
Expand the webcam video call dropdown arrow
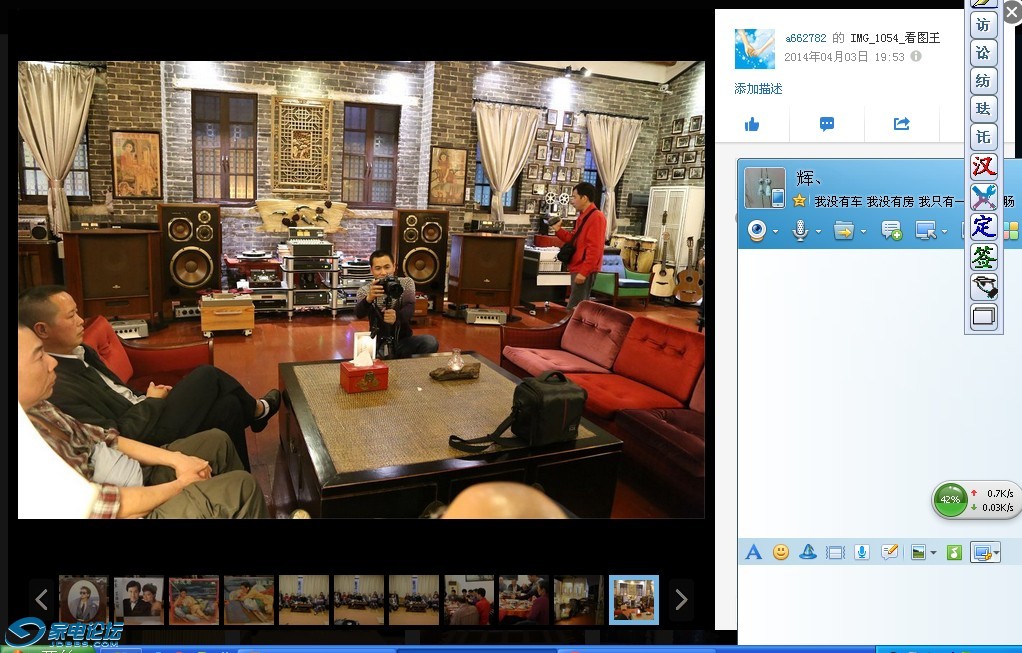(x=776, y=232)
